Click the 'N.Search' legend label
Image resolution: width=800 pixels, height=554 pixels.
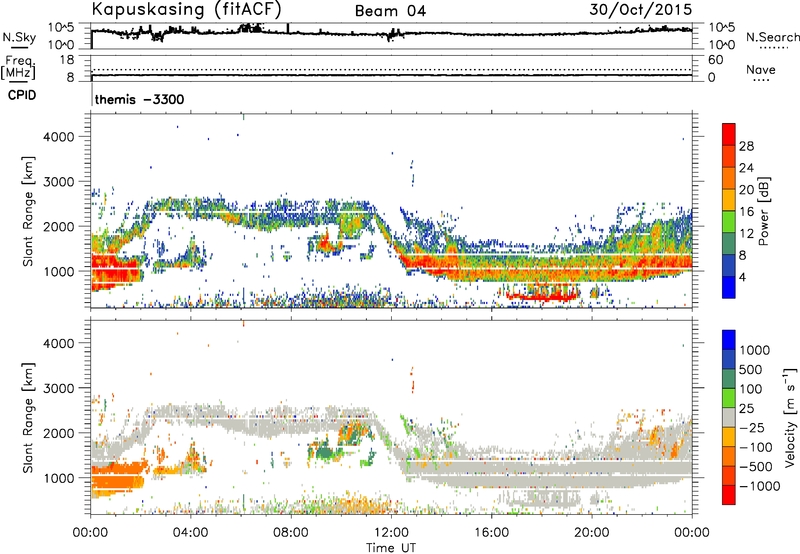(x=773, y=37)
